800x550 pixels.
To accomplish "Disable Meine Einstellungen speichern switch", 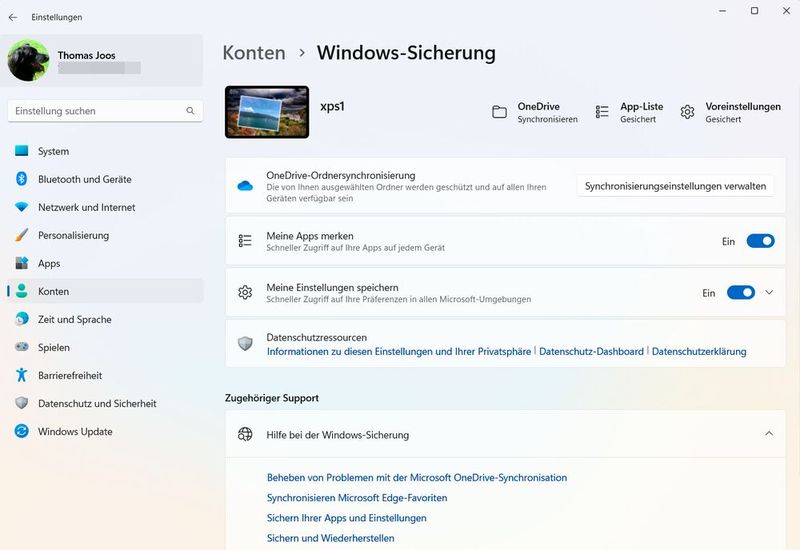I will pyautogui.click(x=740, y=293).
